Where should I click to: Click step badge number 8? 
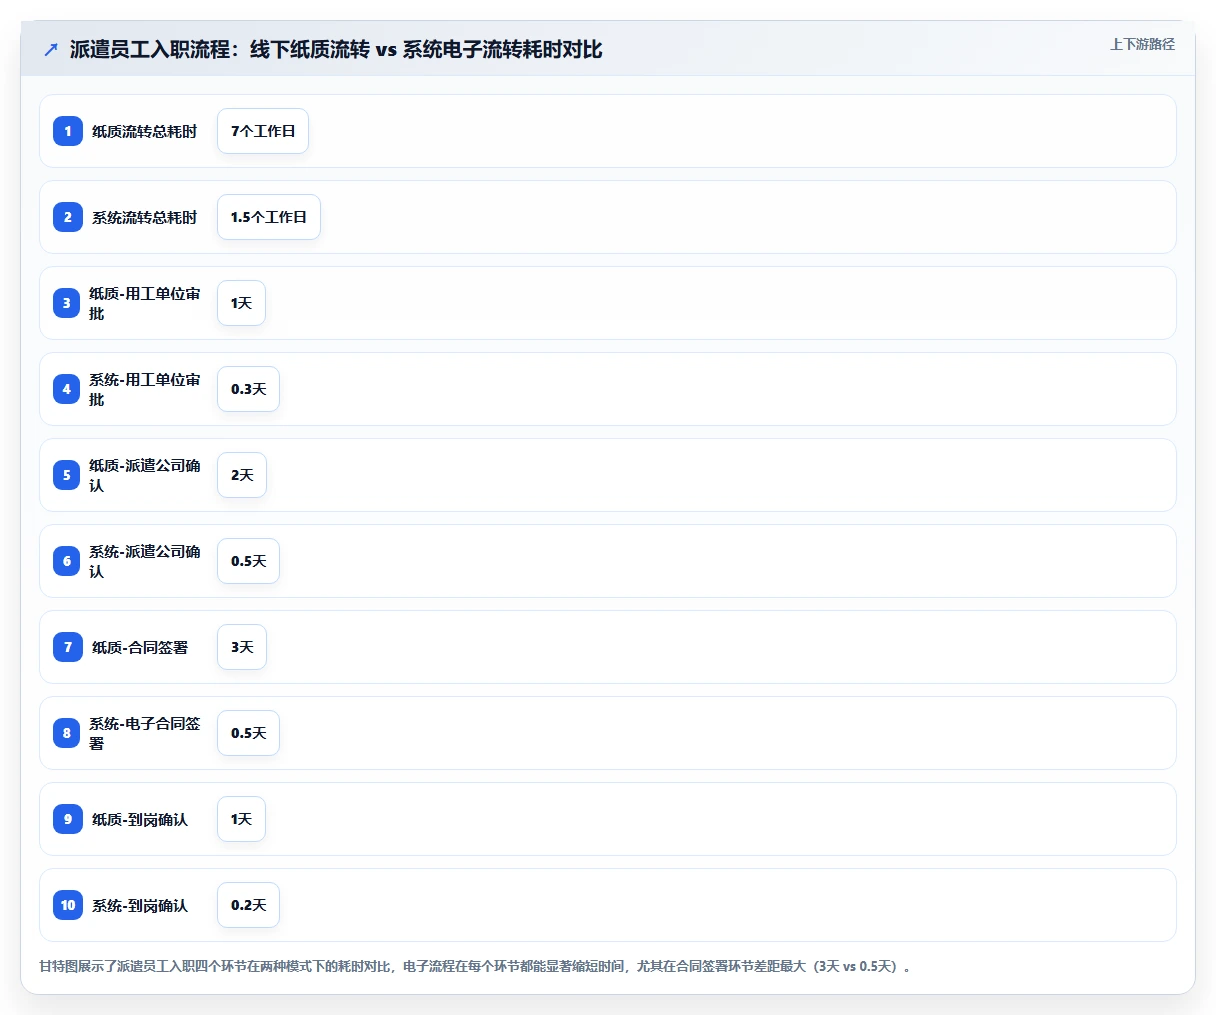pyautogui.click(x=67, y=733)
